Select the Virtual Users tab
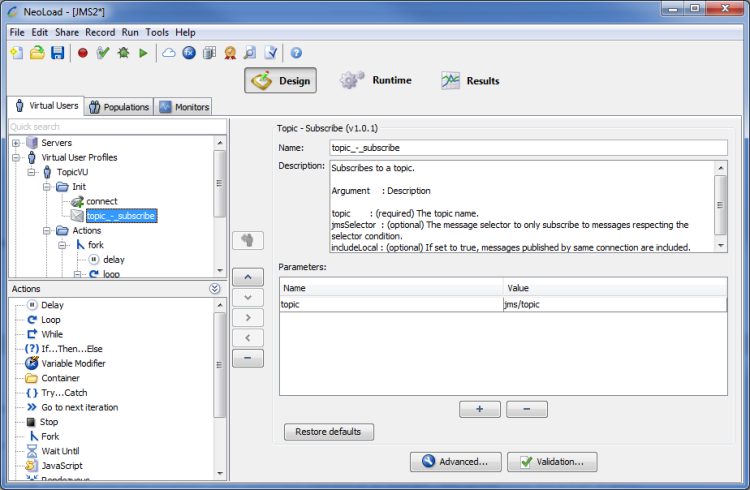The height and width of the screenshot is (490, 750). point(46,106)
